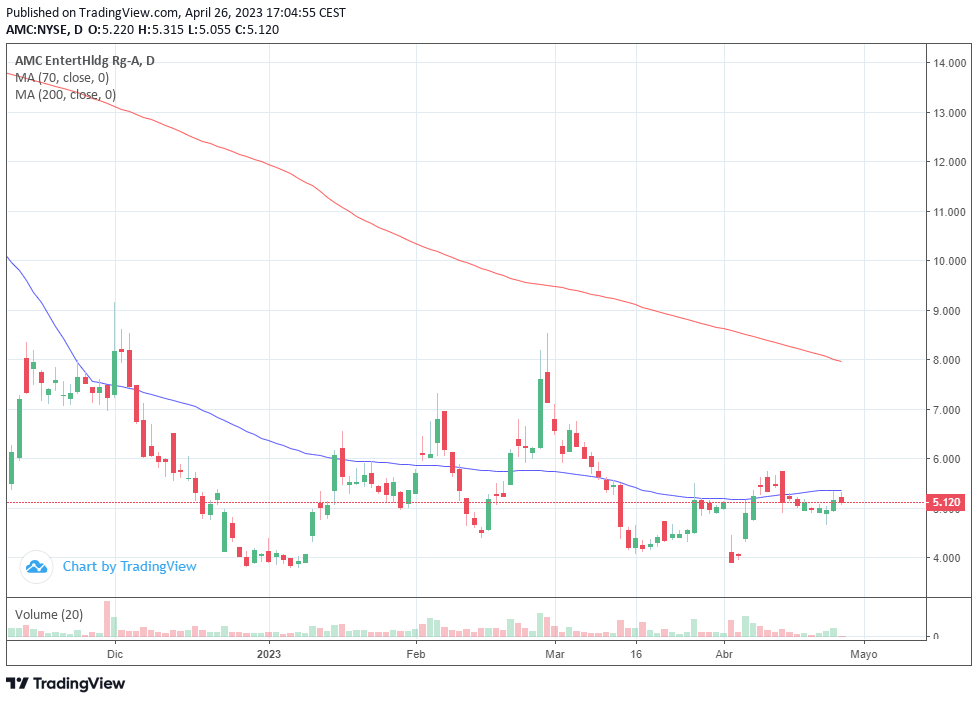Click the tallest volume bar near Dic
The width and height of the screenshot is (978, 702).
tap(107, 619)
